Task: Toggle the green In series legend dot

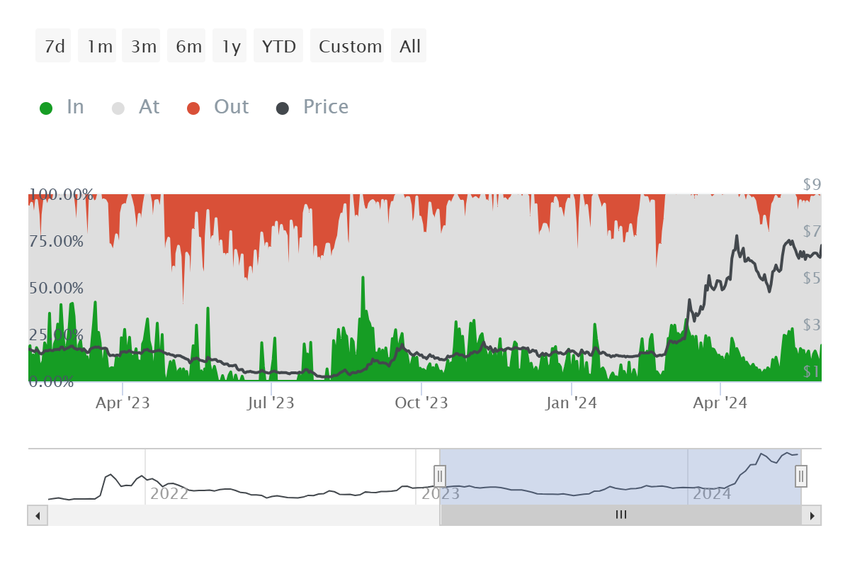Action: coord(46,108)
